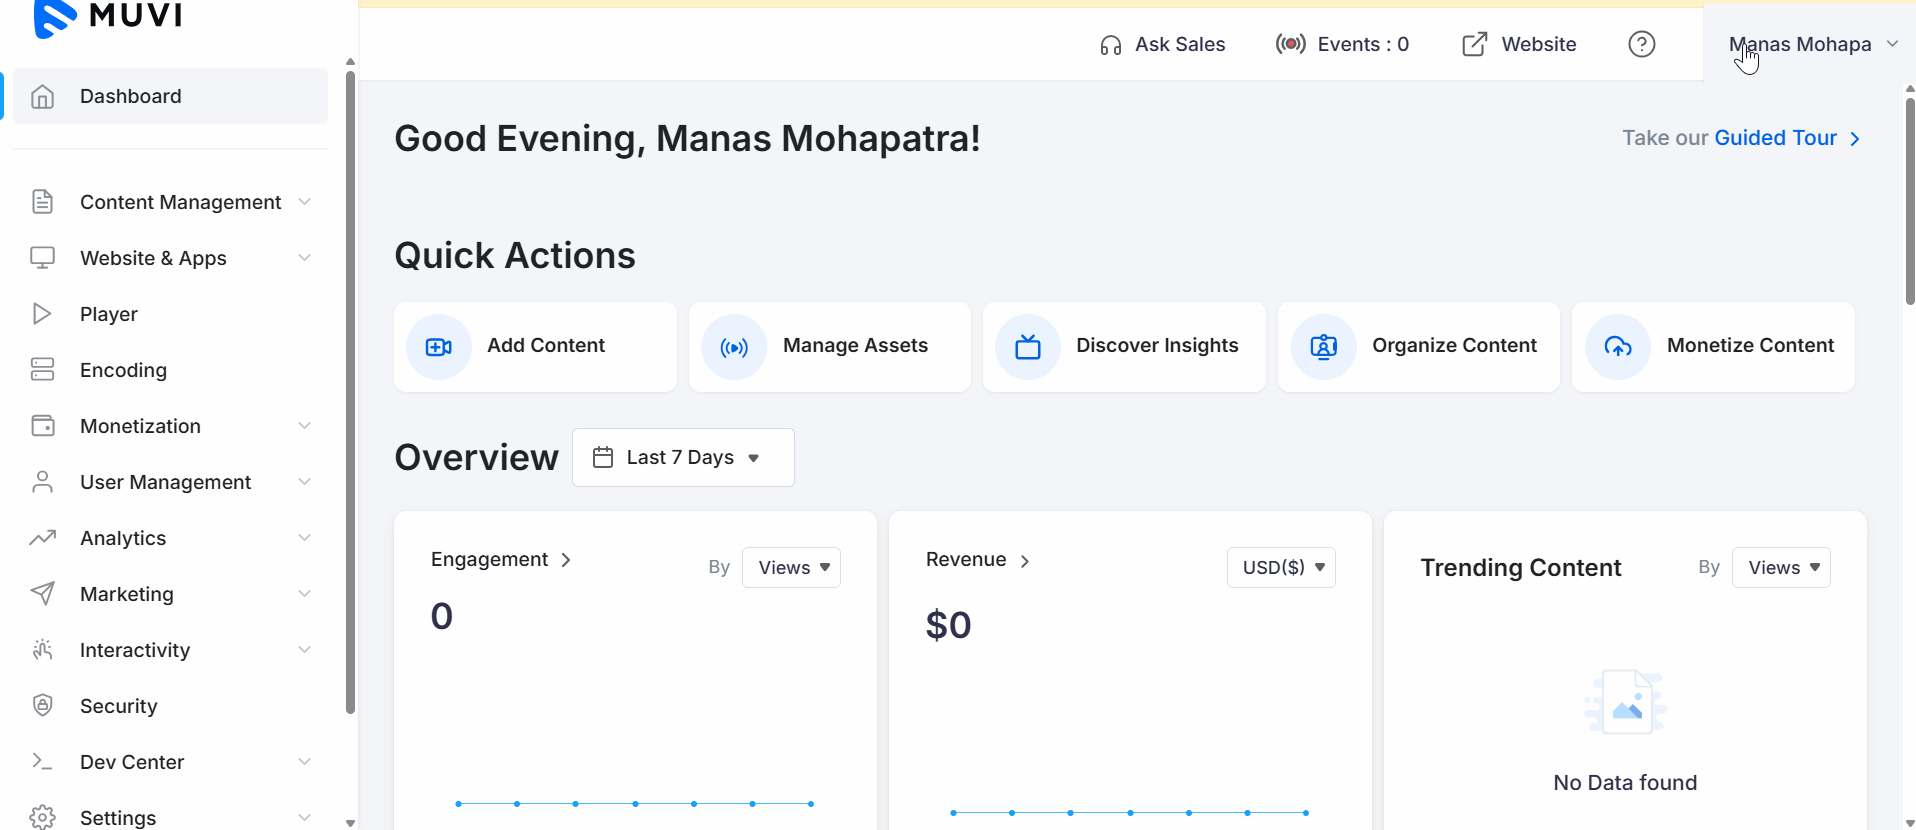Expand the Marketing sidebar chevron
This screenshot has width=1916, height=830.
(304, 594)
